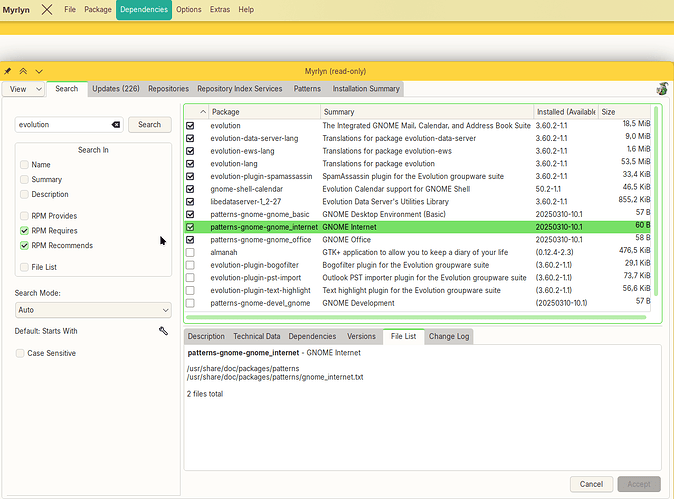This screenshot has height=499, width=674.
Task: Select the evolution-data-server-lang row
Action: [418, 138]
